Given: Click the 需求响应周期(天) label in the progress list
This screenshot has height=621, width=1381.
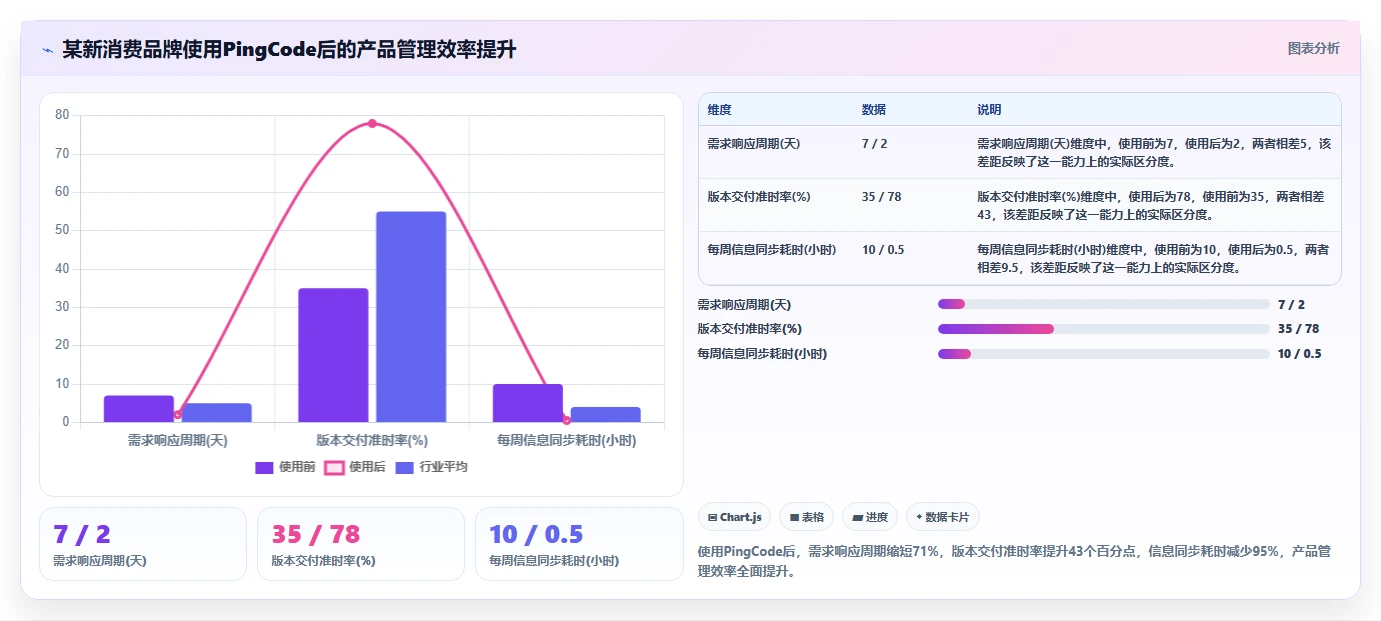Looking at the screenshot, I should click(x=744, y=305).
